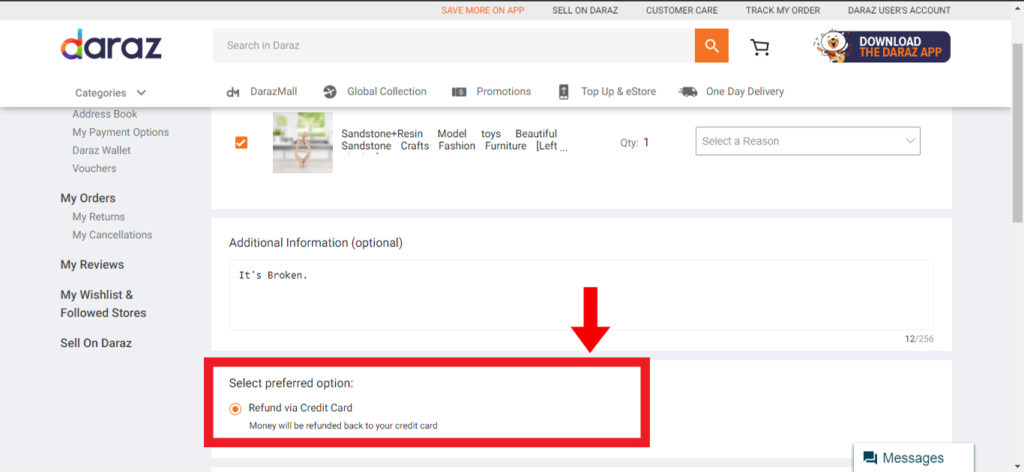Image resolution: width=1024 pixels, height=472 pixels.
Task: Click the Additional Information text area
Action: point(581,295)
